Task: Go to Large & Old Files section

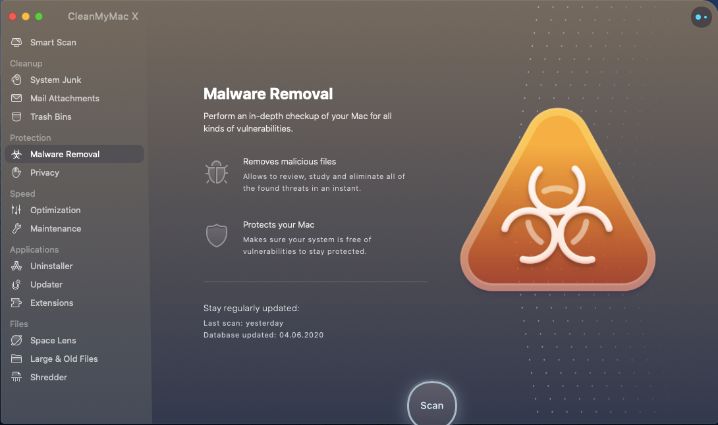Action: tap(64, 359)
